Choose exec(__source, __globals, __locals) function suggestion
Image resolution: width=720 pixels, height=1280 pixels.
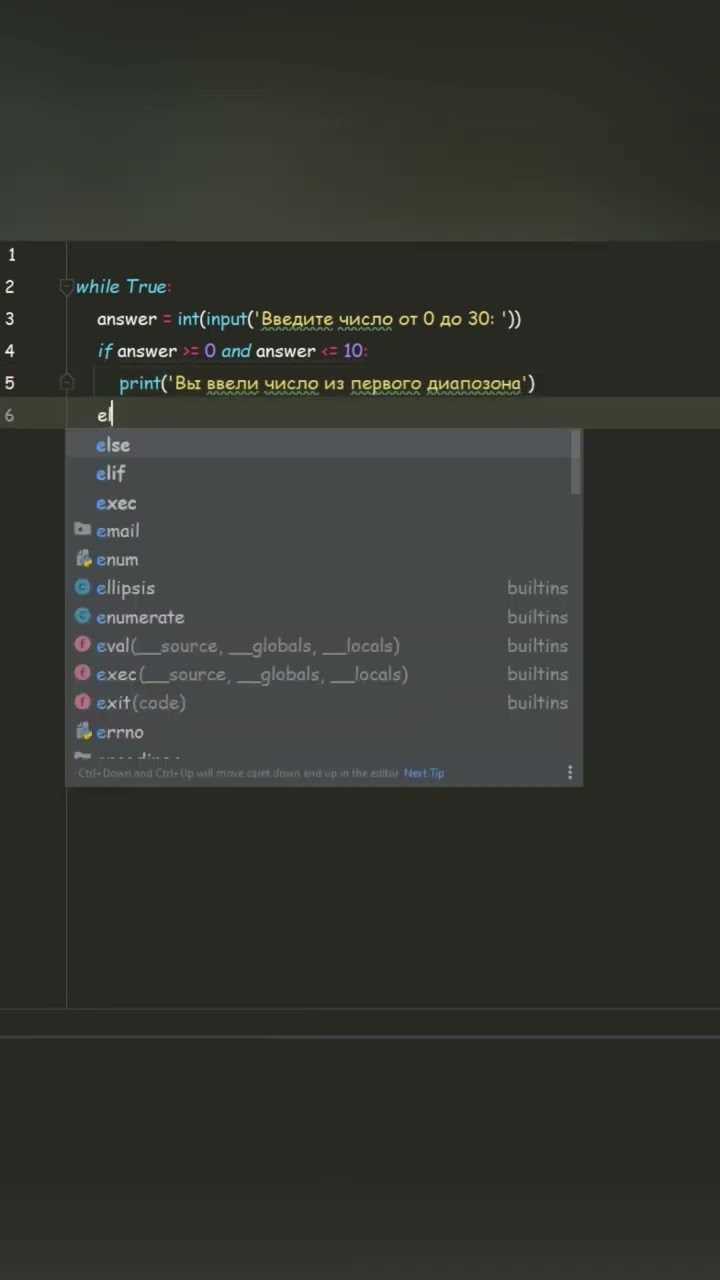pos(324,674)
